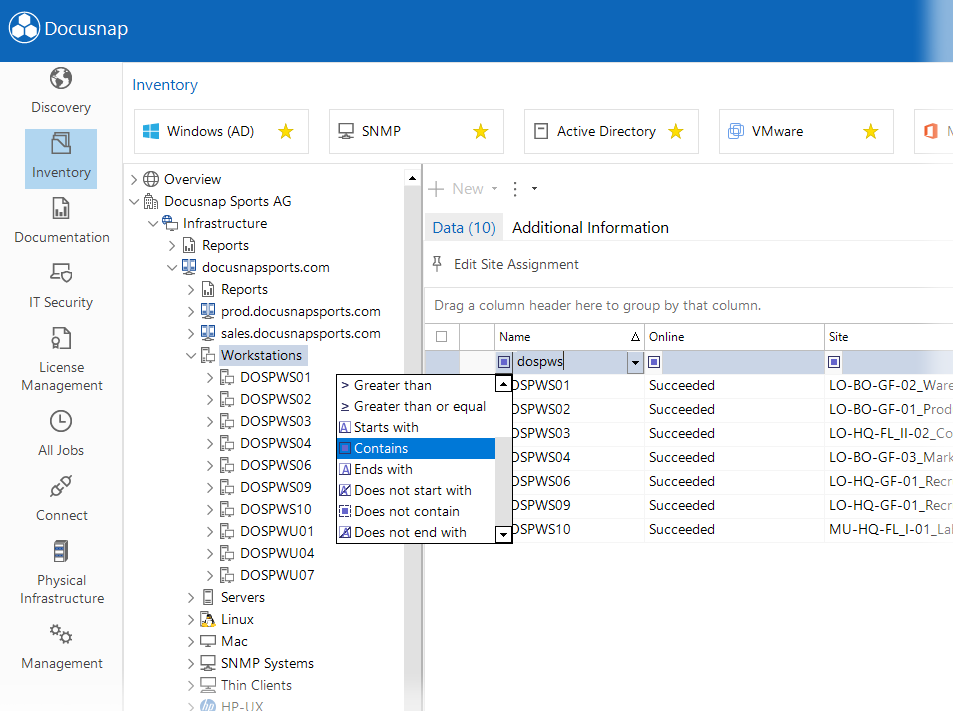
Task: Open the three-dot more options menu
Action: [515, 189]
